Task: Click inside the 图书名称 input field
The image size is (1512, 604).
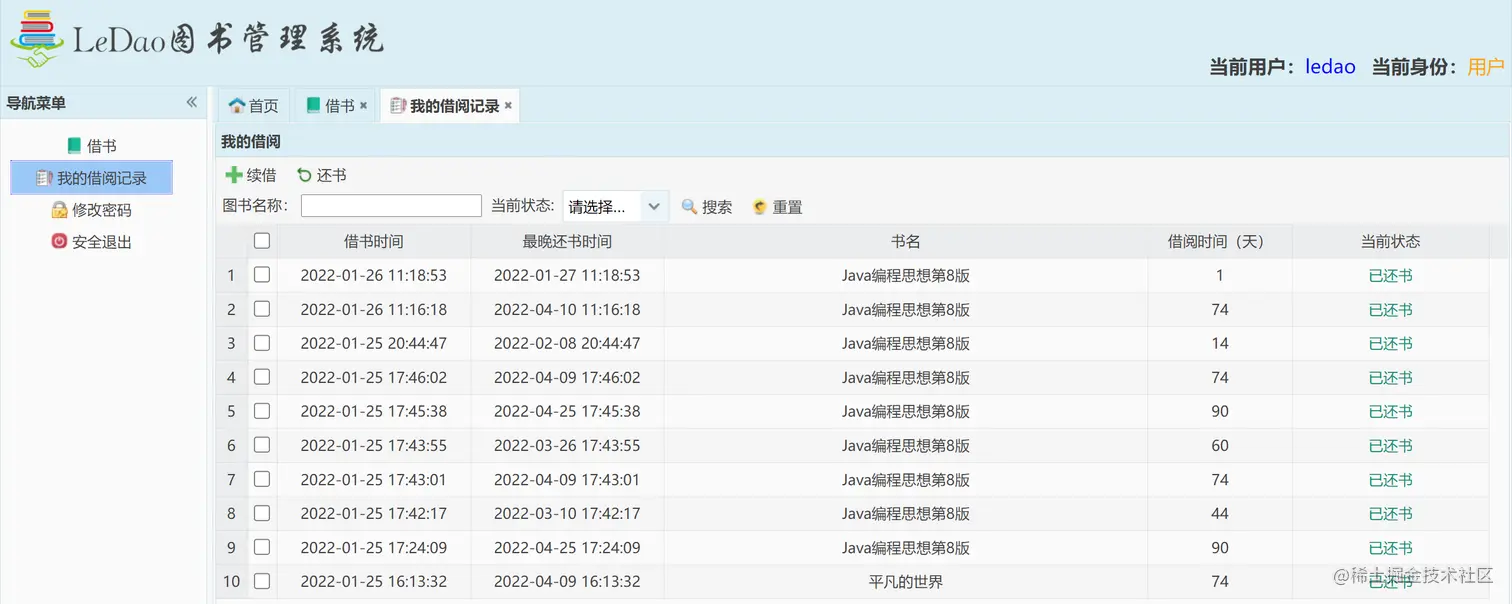Action: click(x=390, y=205)
